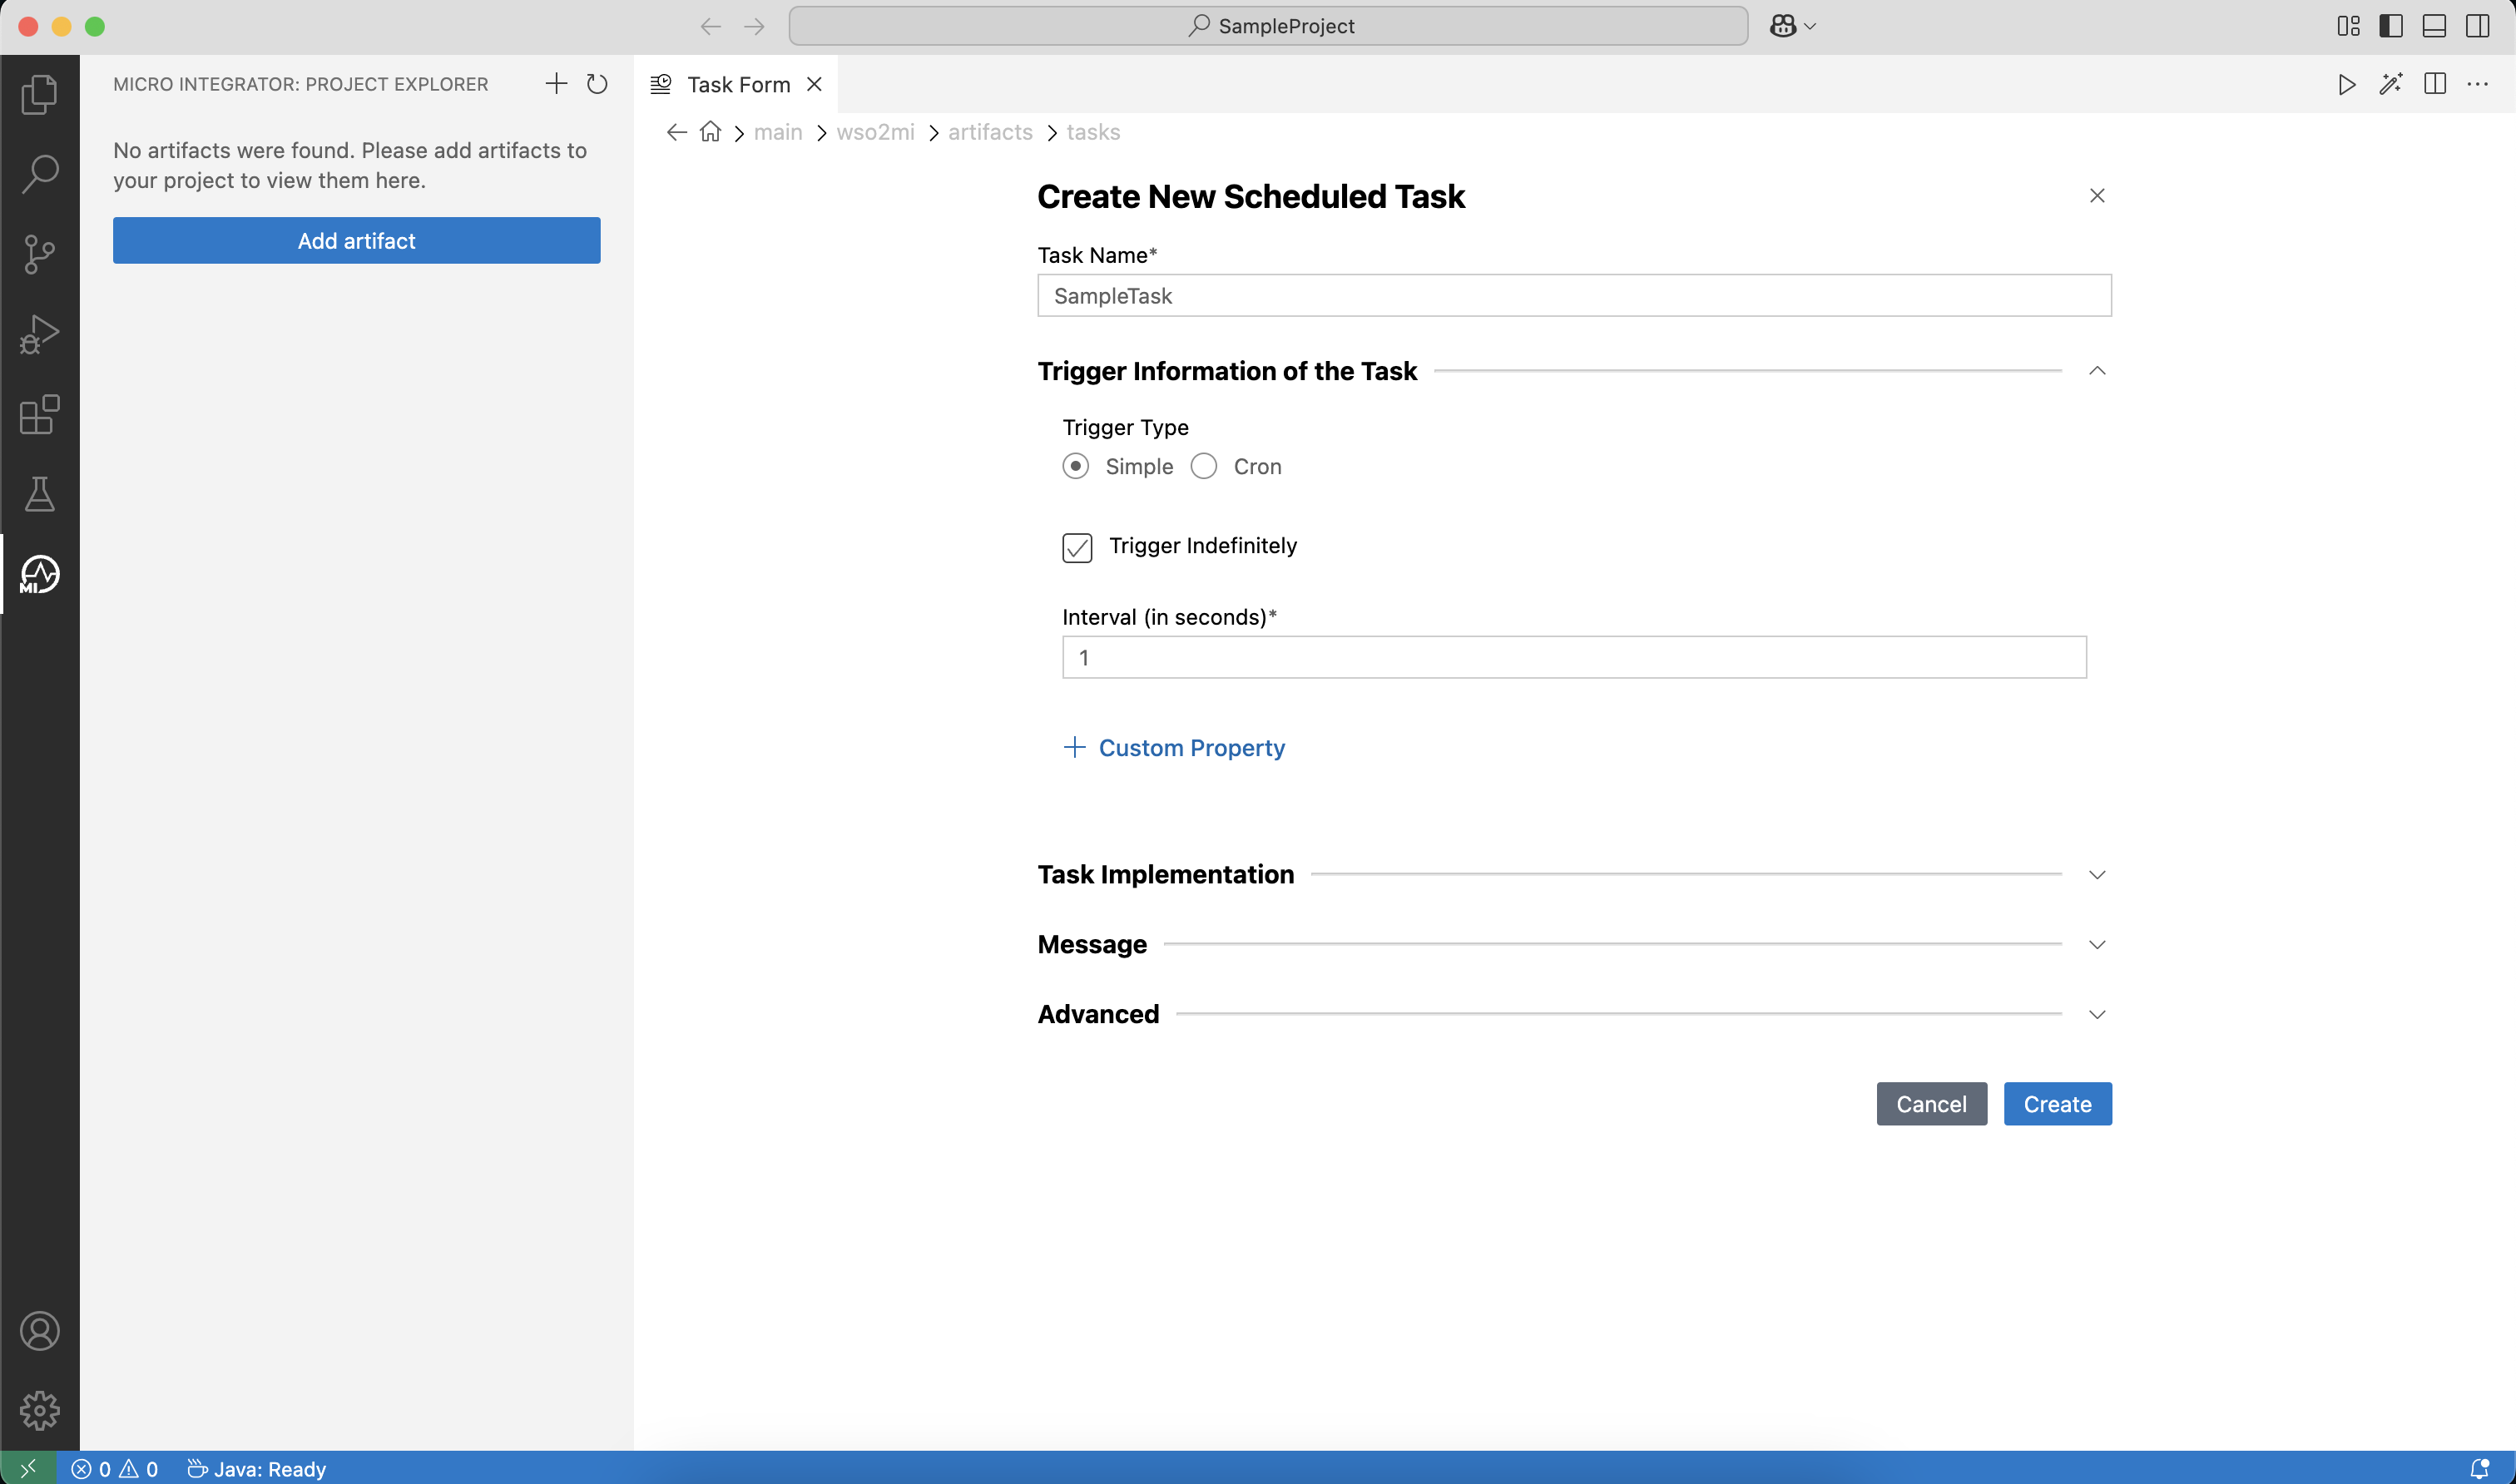Open the Micro Integrator extension icon in sidebar

tap(39, 574)
